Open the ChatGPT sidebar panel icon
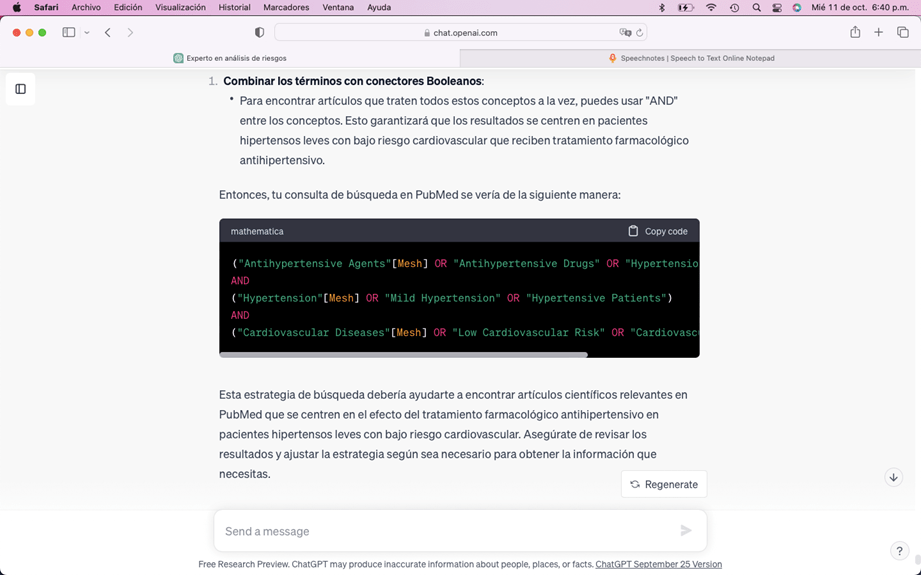Viewport: 921px width, 575px height. pos(20,89)
